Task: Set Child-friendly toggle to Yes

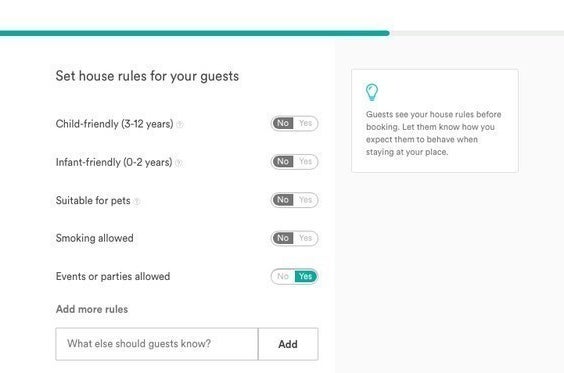Action: (305, 123)
